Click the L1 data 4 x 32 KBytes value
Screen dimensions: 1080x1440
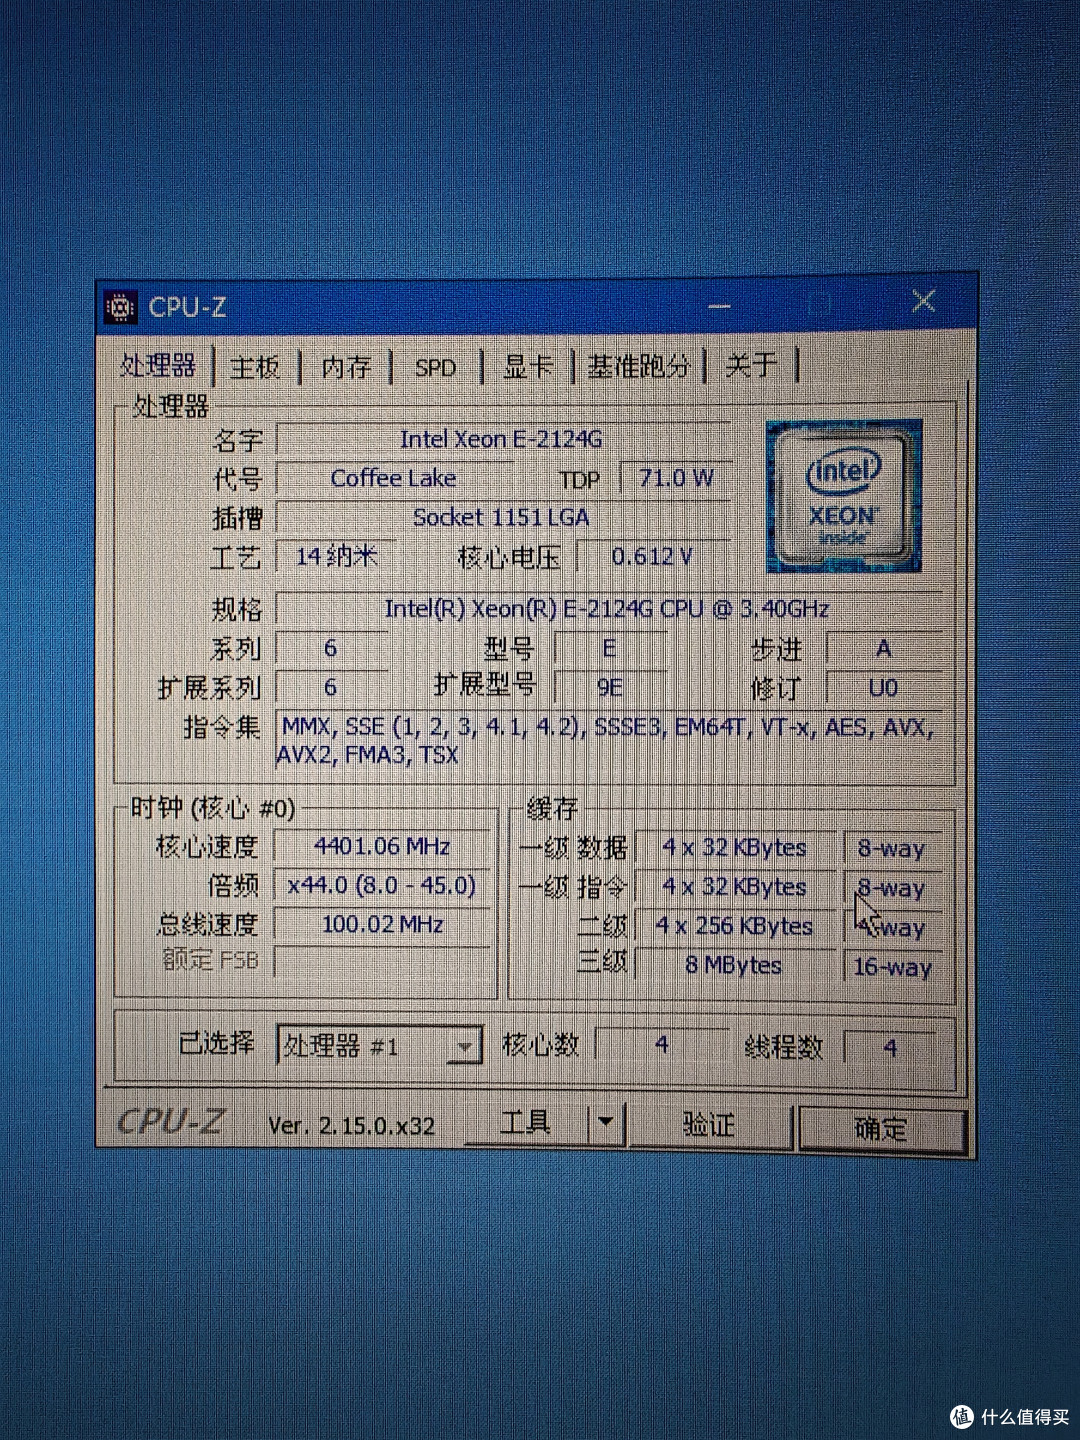(x=735, y=848)
